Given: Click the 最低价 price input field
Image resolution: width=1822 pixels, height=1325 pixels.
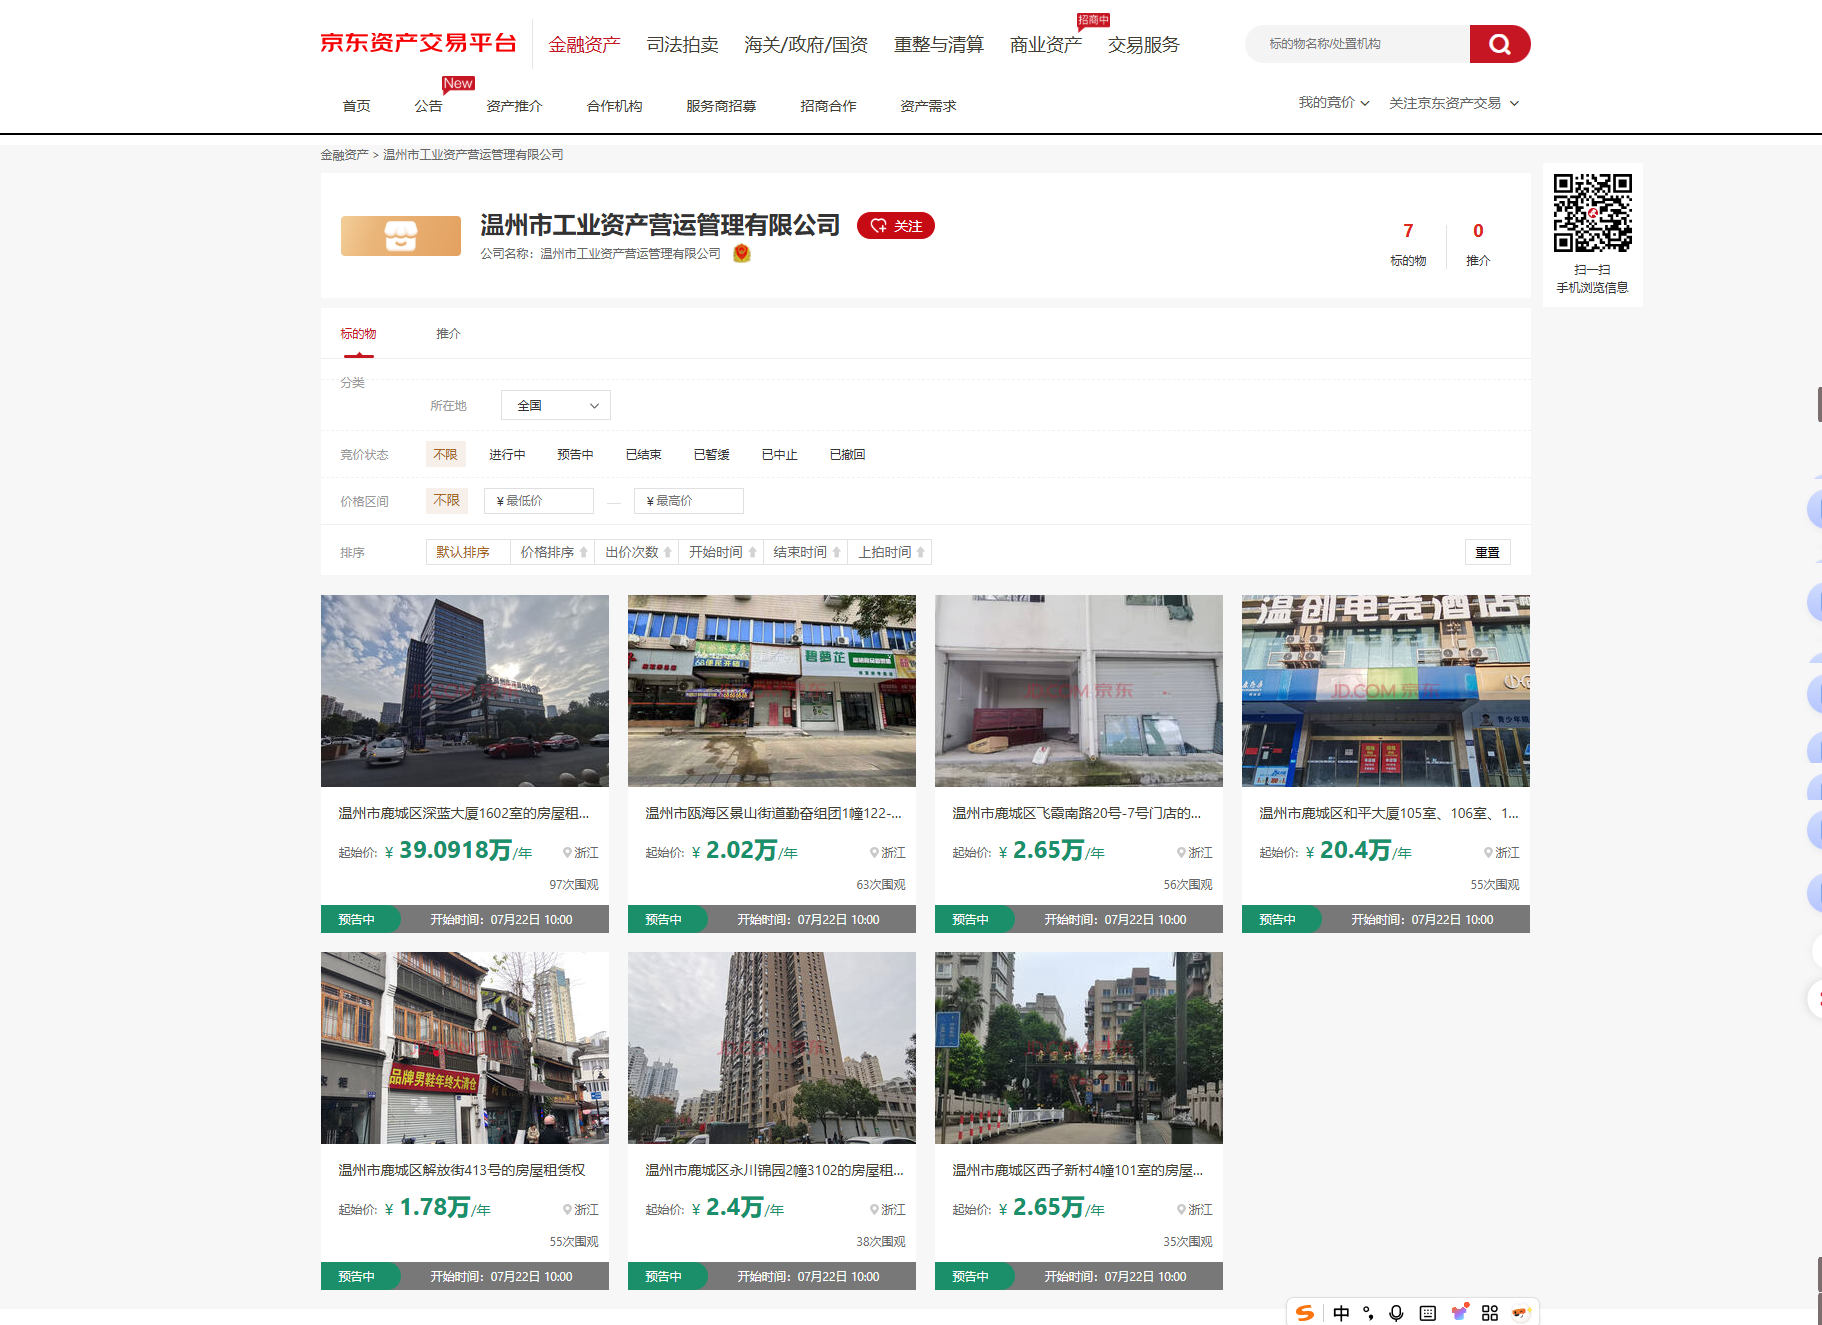Looking at the screenshot, I should click(538, 500).
